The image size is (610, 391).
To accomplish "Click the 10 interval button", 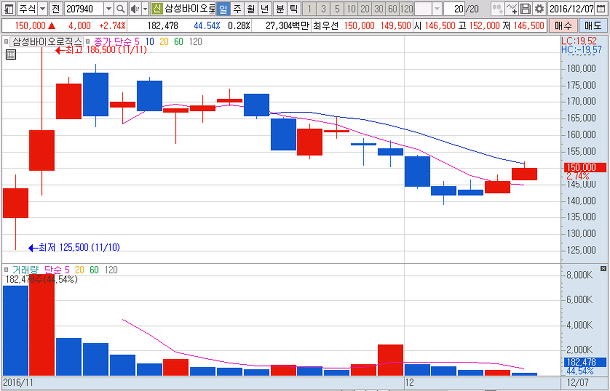I will [351, 8].
